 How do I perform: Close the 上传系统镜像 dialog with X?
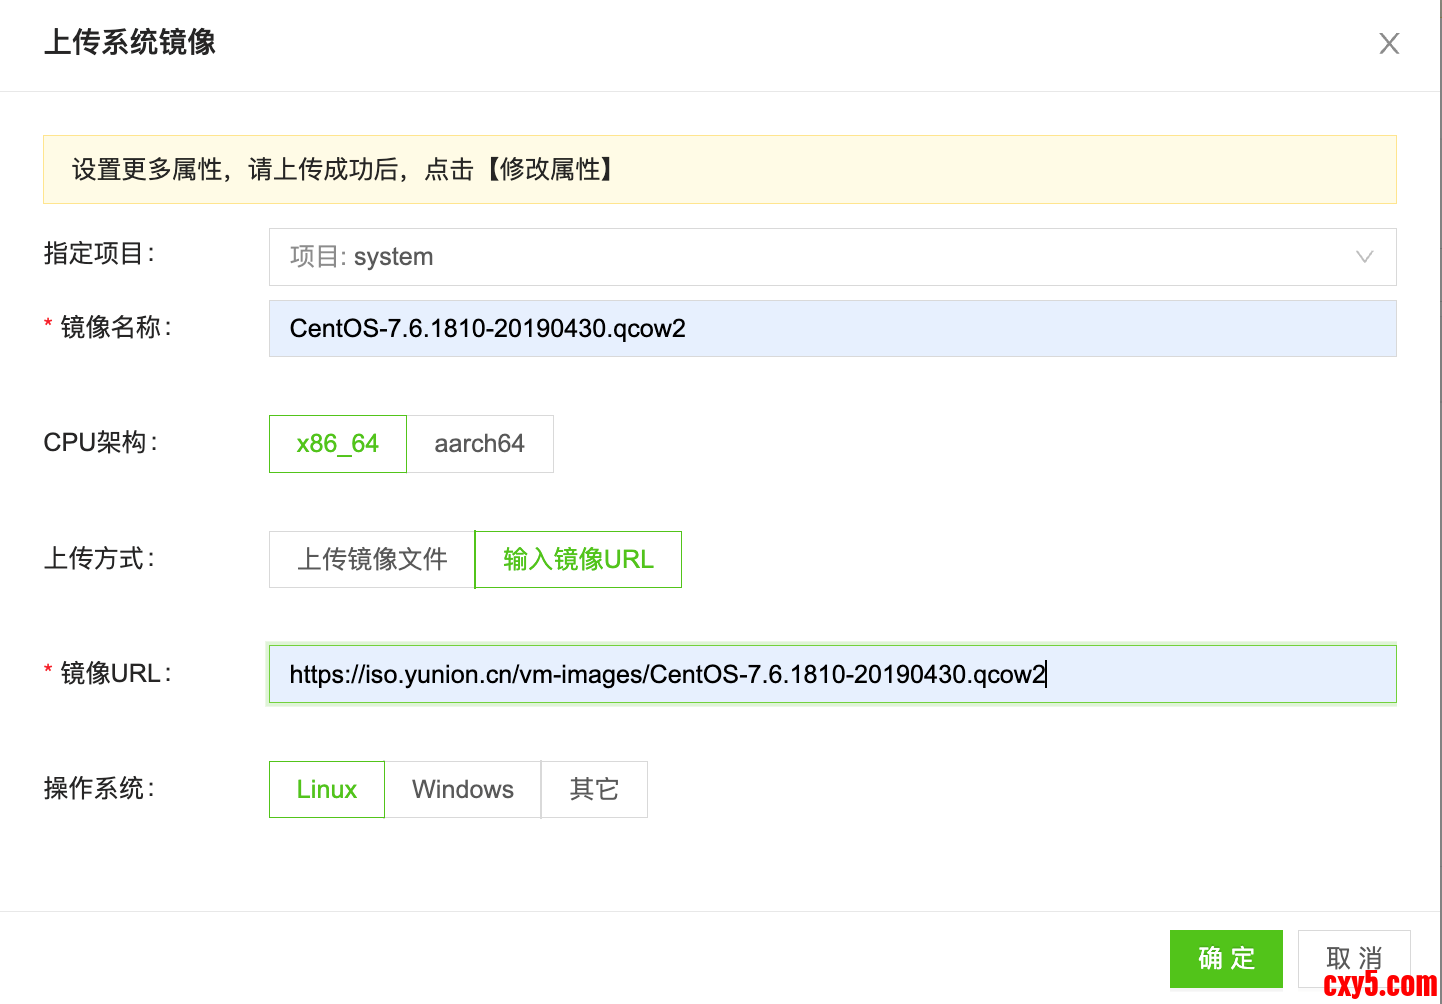point(1389,43)
